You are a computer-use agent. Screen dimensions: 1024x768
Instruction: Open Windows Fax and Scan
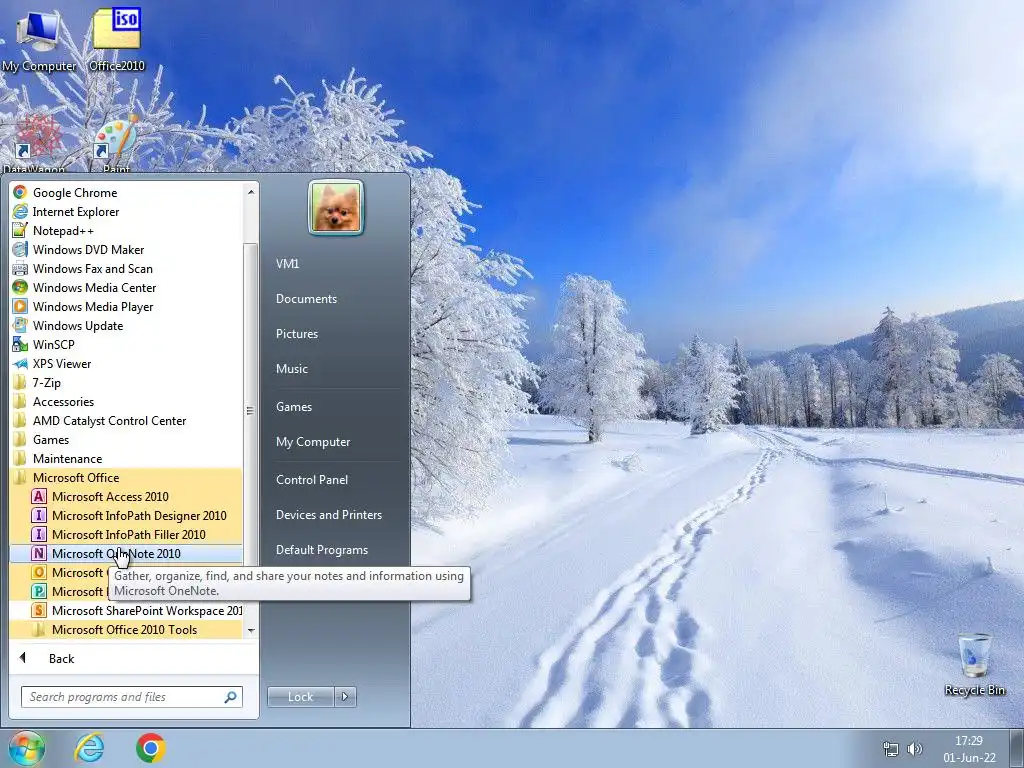[x=125, y=268]
